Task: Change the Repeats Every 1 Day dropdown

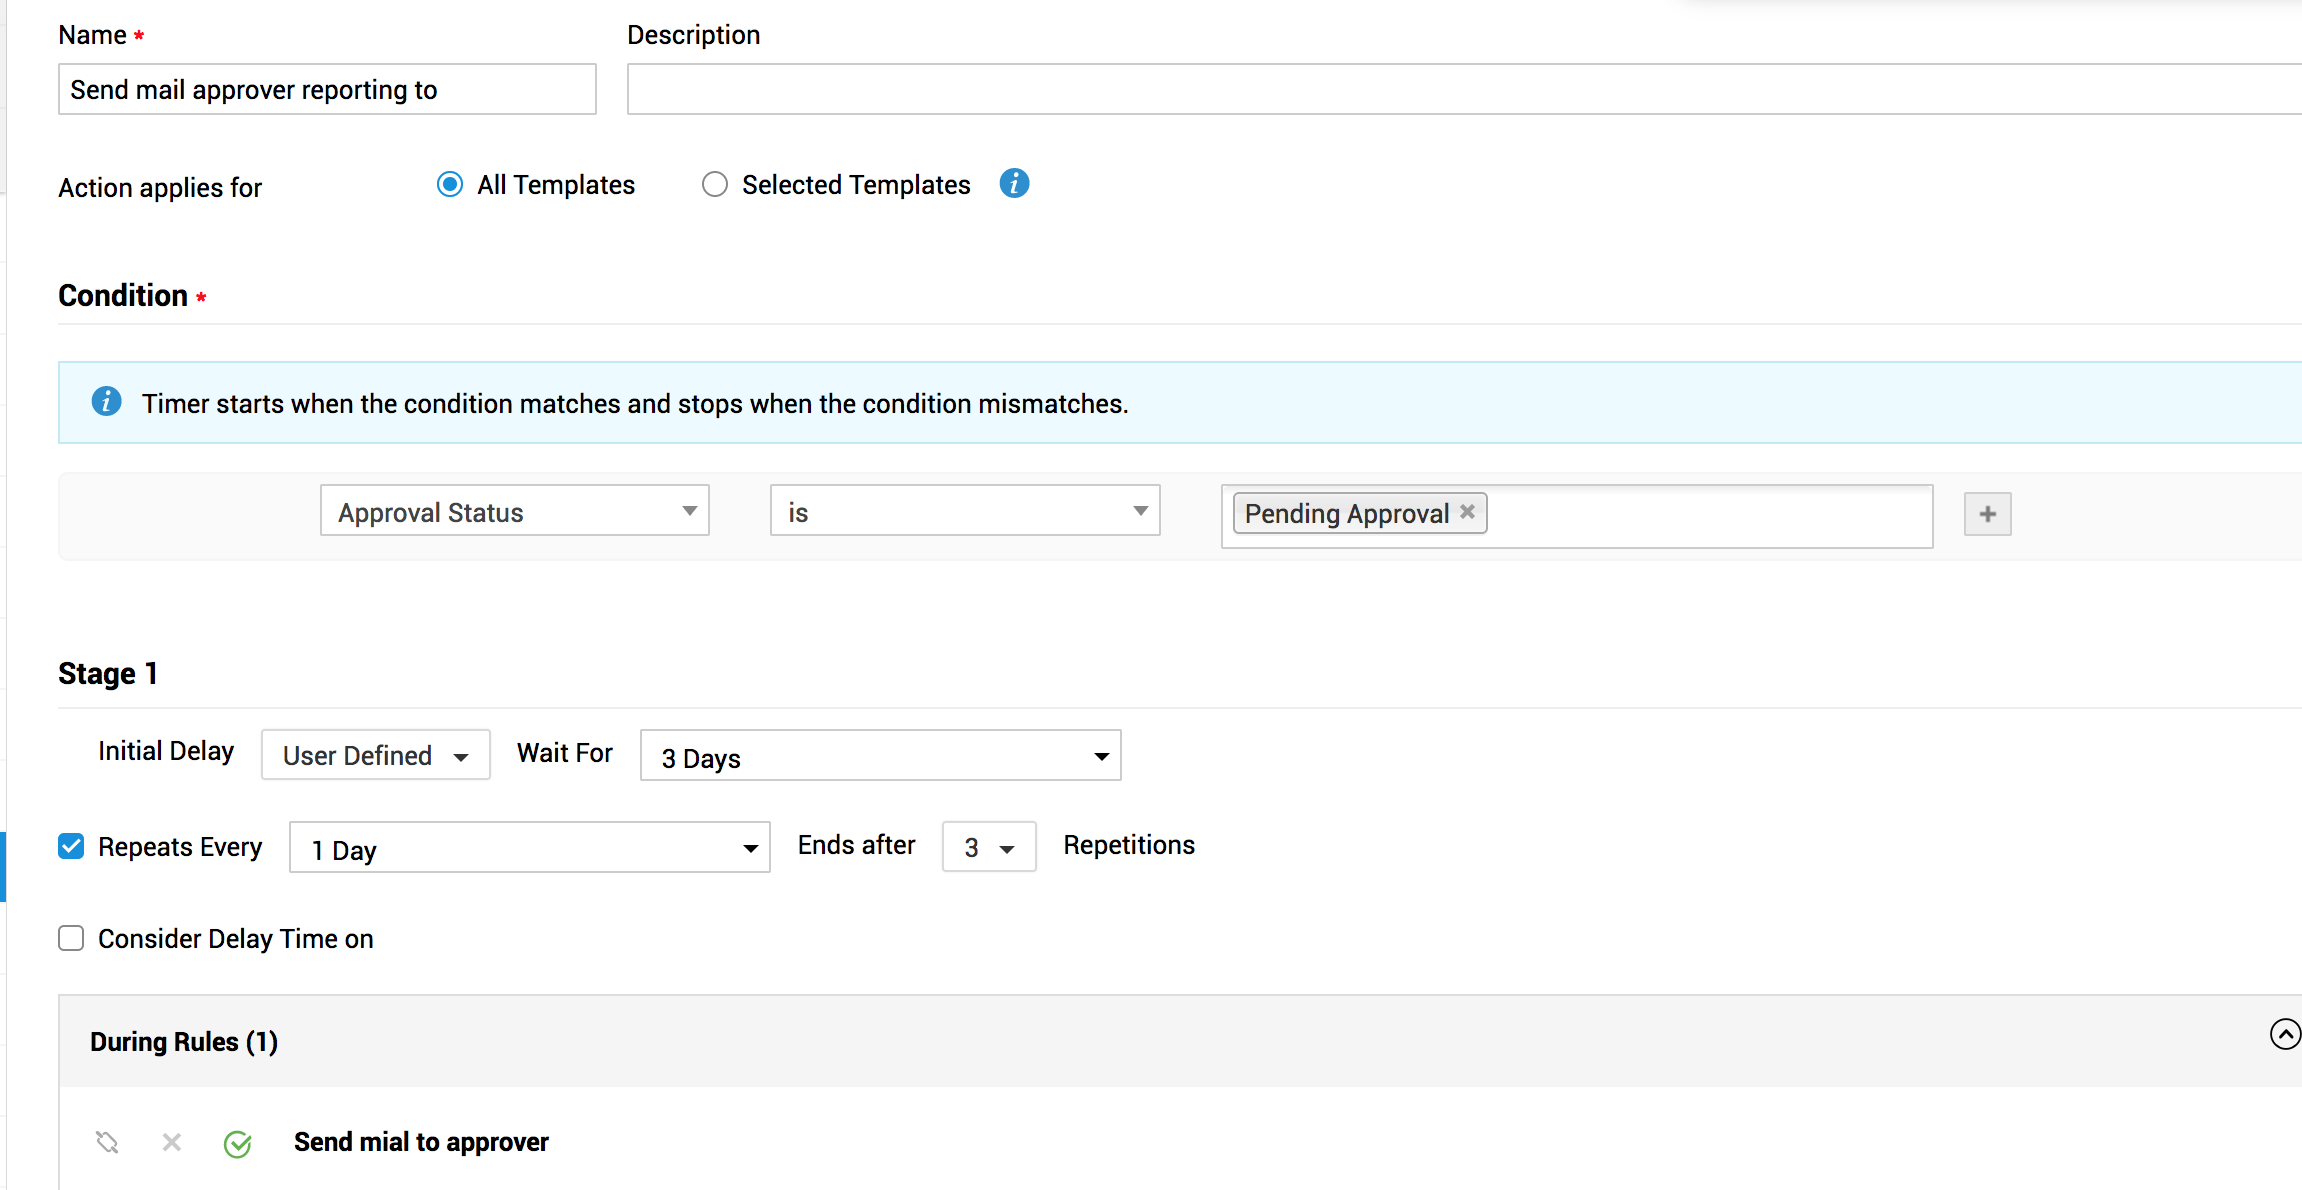Action: (x=529, y=848)
